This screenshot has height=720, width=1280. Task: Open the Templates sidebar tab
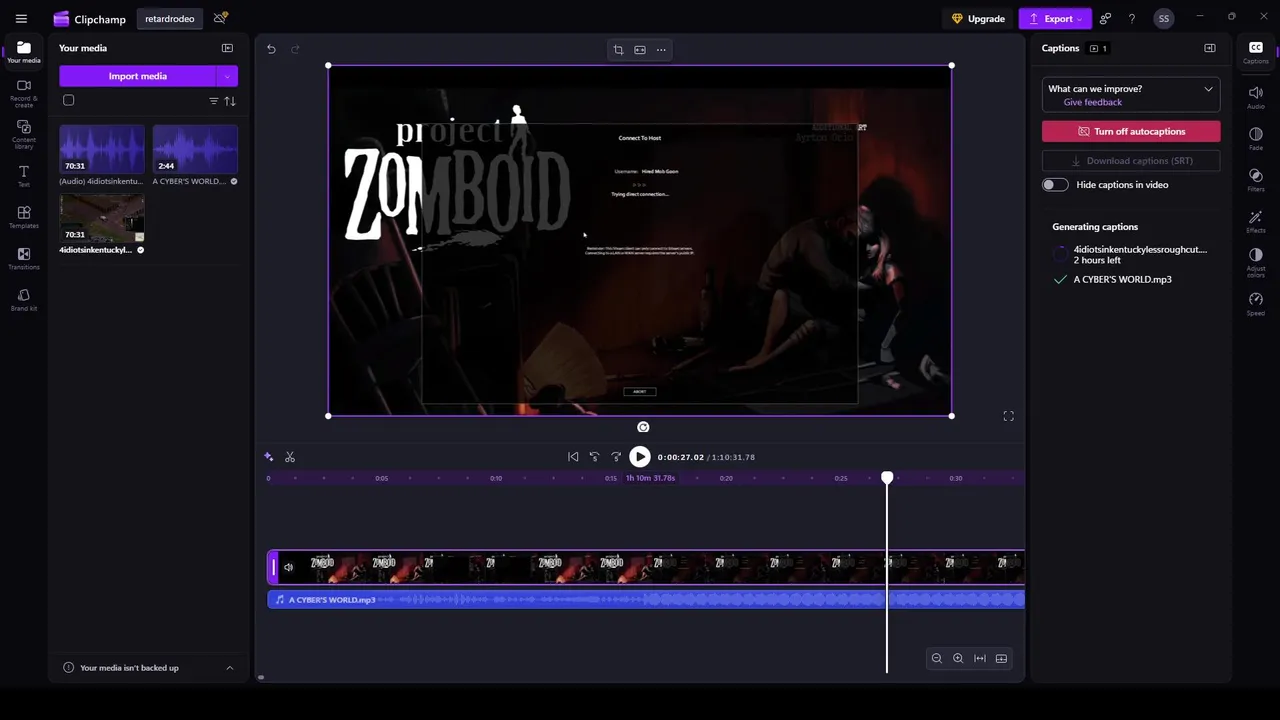(24, 217)
